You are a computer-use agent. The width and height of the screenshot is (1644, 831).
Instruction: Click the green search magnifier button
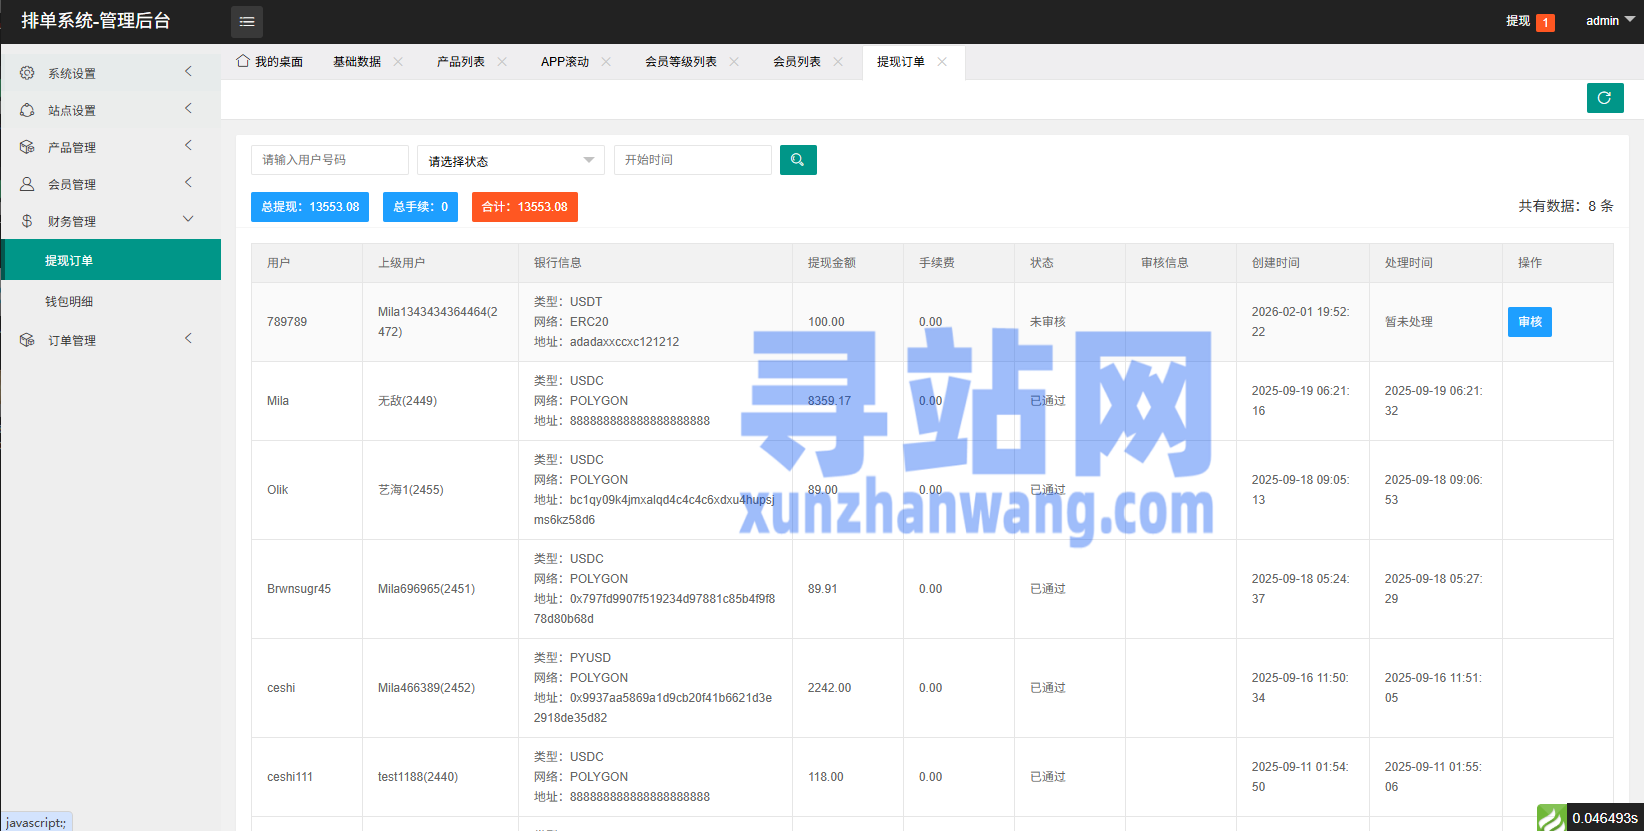point(798,160)
